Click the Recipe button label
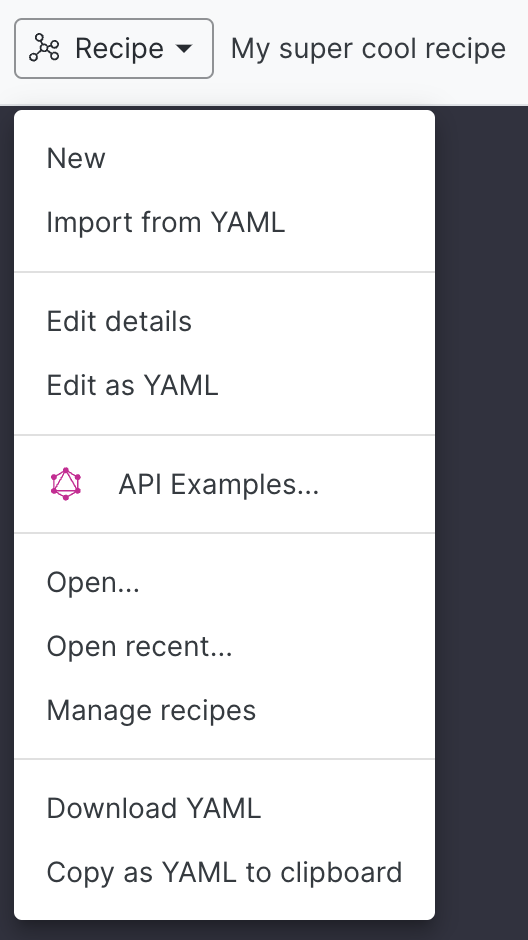The width and height of the screenshot is (528, 940). (x=119, y=49)
